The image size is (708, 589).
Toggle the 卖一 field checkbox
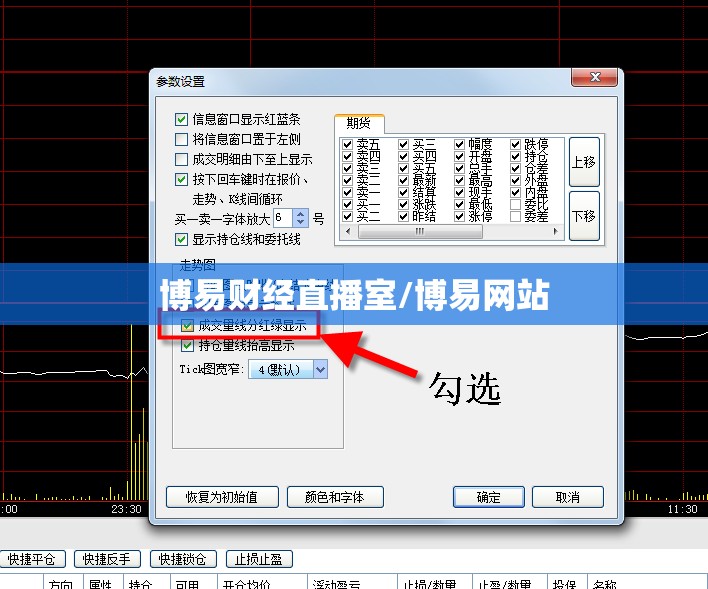coord(347,192)
